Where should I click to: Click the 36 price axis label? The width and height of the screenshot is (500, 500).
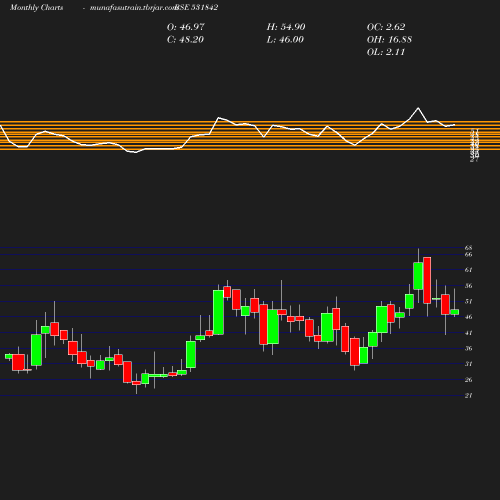click(468, 348)
